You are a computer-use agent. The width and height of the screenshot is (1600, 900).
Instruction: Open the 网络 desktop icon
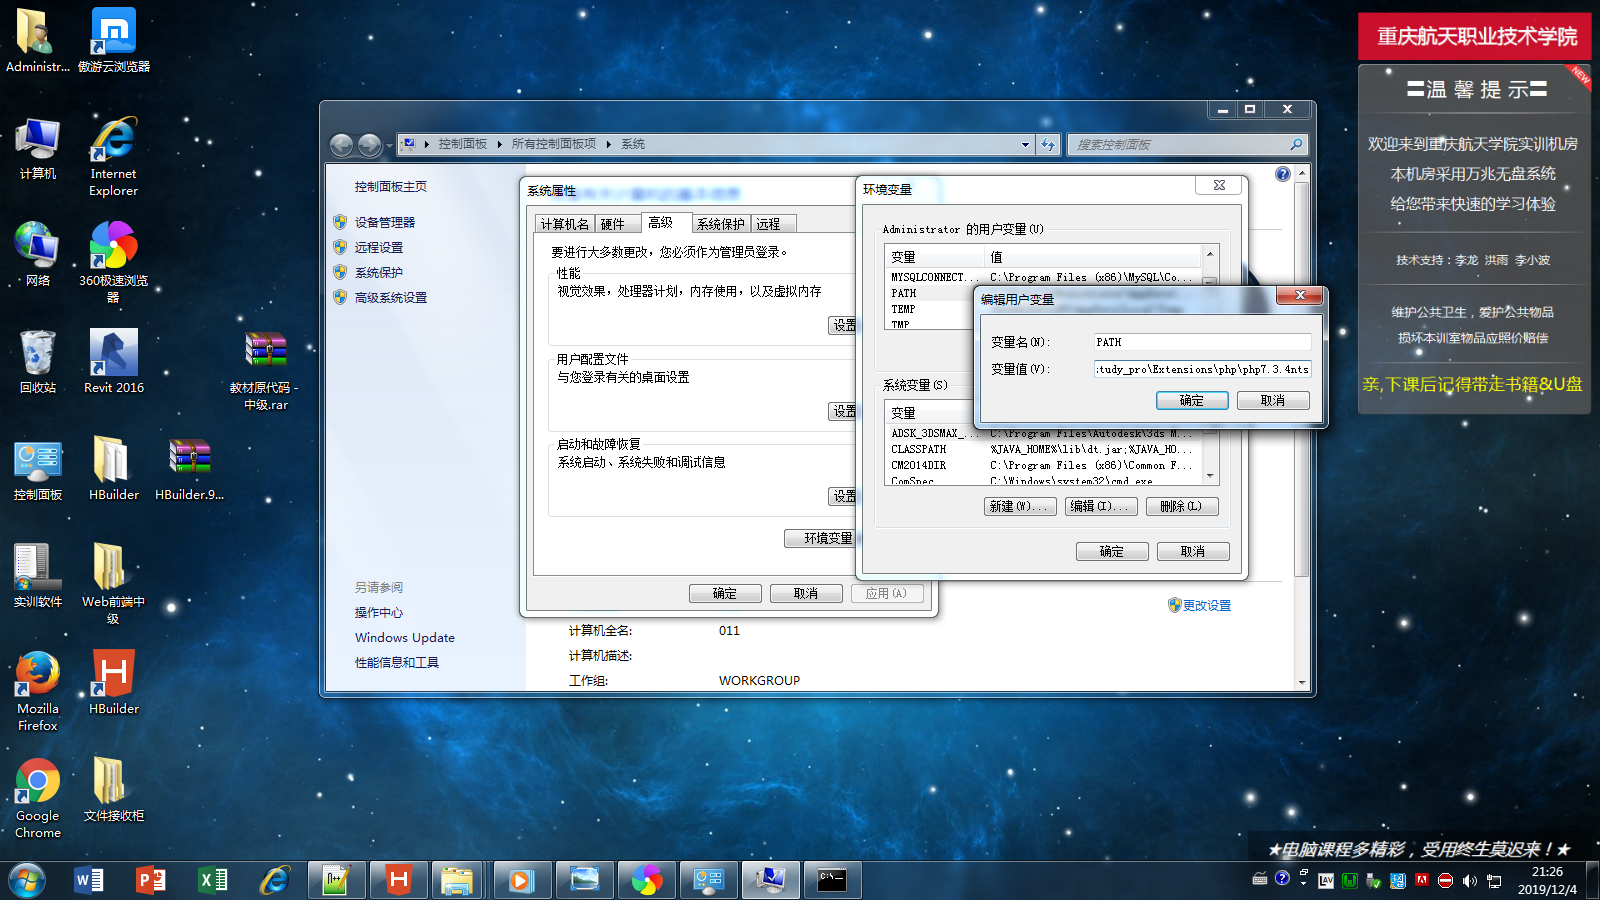[38, 255]
